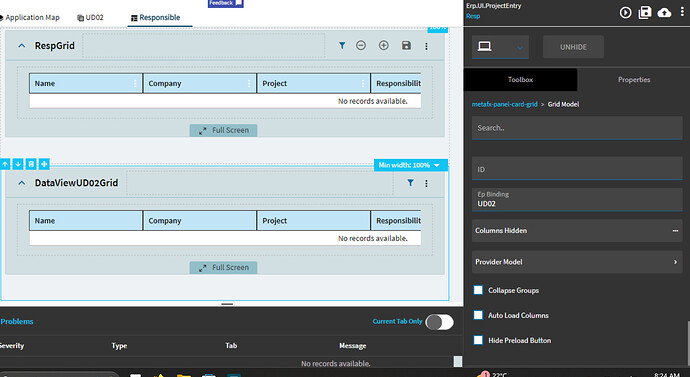Click the Columns Hidden ellipsis icon
690x377 pixels.
[675, 231]
